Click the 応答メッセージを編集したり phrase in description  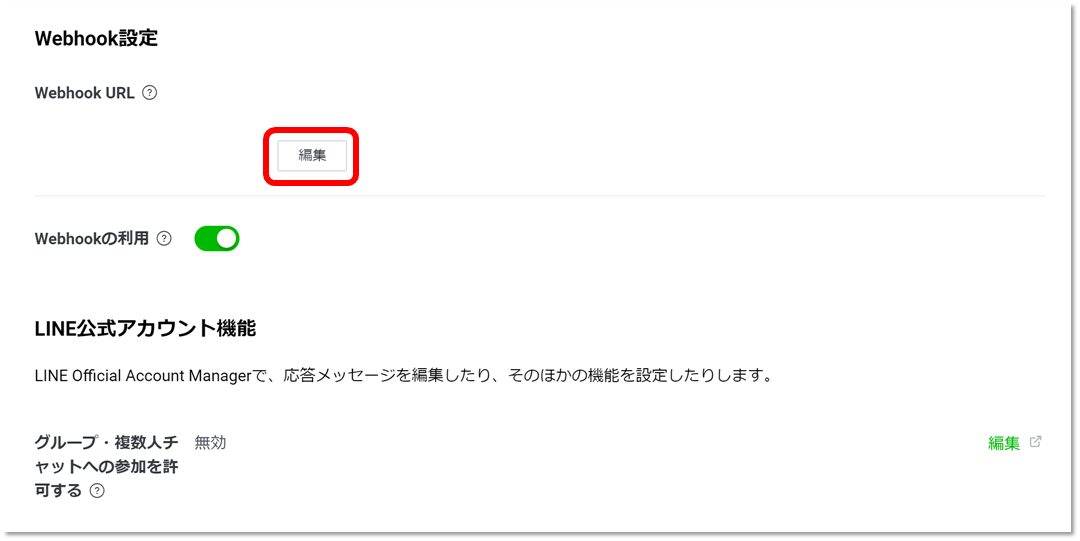pyautogui.click(x=392, y=376)
